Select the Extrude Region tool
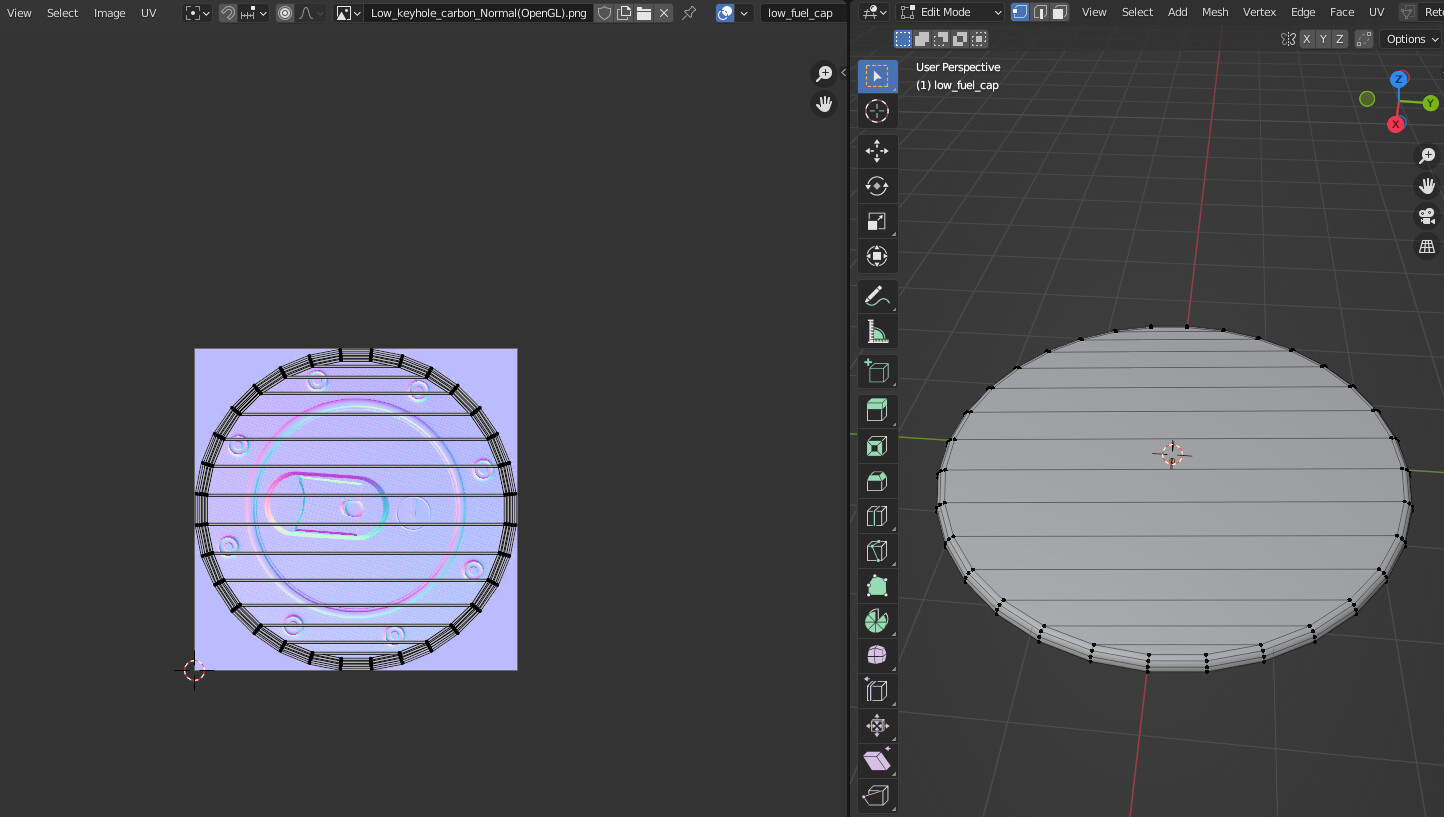This screenshot has height=817, width=1444. pyautogui.click(x=877, y=411)
